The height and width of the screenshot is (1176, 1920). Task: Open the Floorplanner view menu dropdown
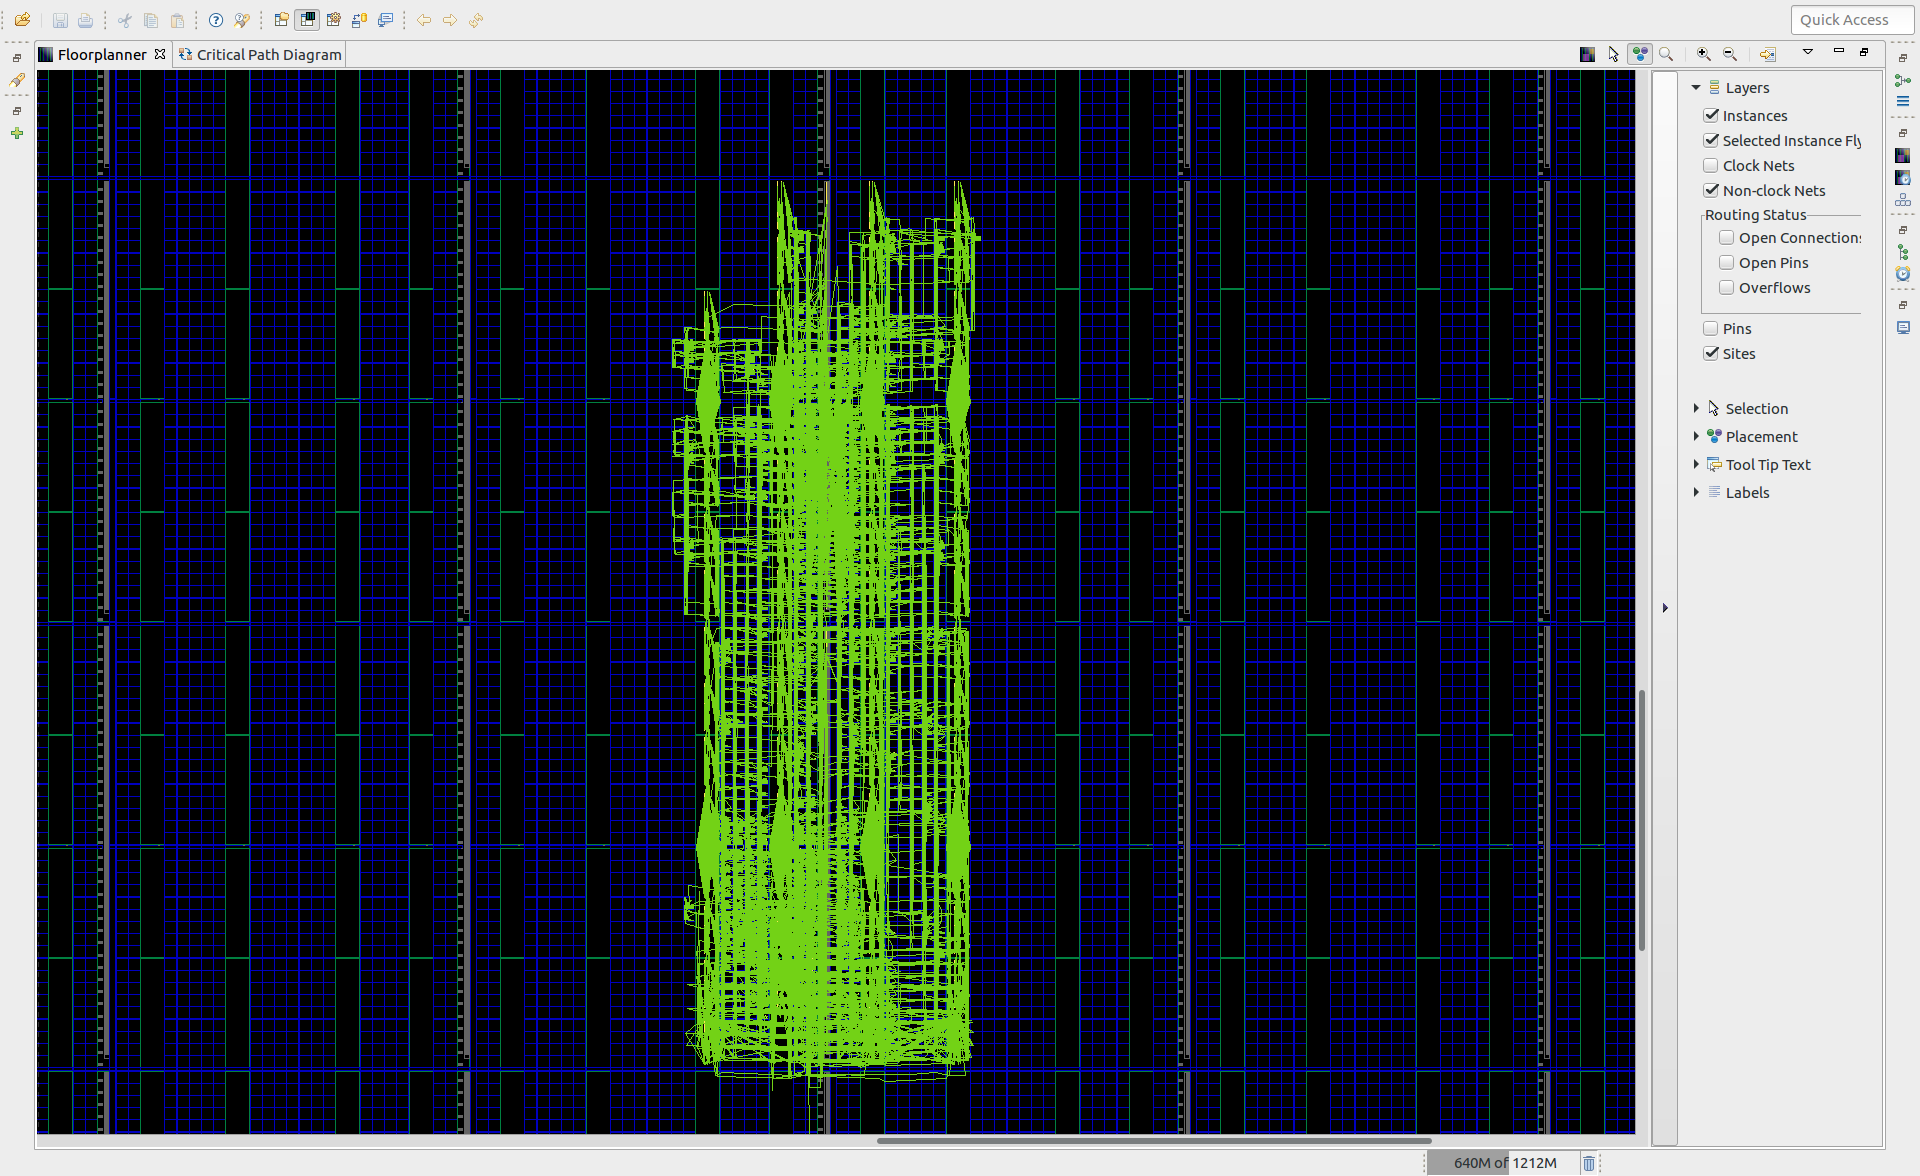click(1808, 52)
